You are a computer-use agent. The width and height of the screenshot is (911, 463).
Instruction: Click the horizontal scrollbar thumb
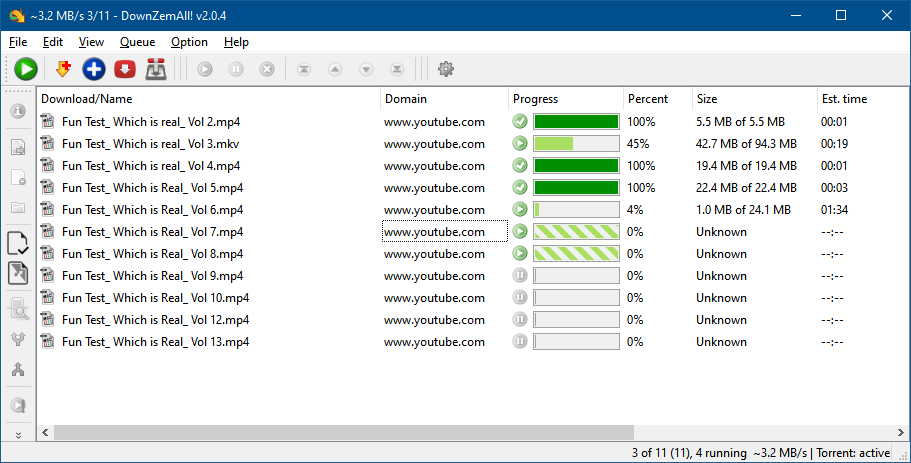coord(344,433)
